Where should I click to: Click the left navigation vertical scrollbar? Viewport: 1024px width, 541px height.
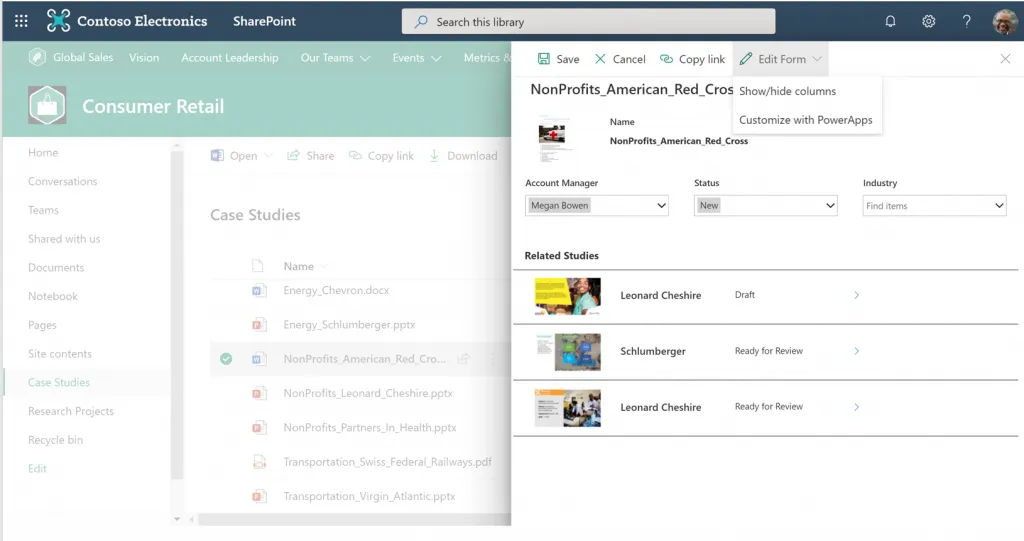(176, 314)
